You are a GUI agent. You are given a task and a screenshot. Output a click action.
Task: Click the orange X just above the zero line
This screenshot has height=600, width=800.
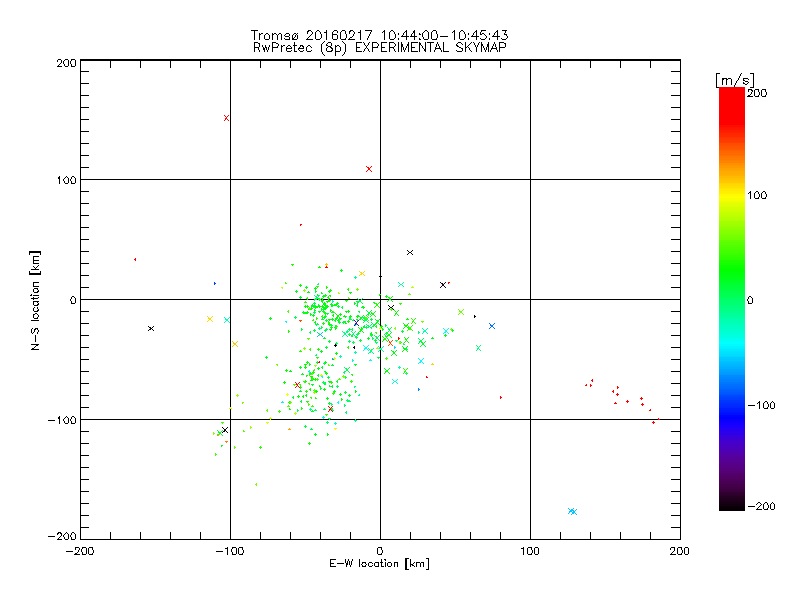coord(362,274)
